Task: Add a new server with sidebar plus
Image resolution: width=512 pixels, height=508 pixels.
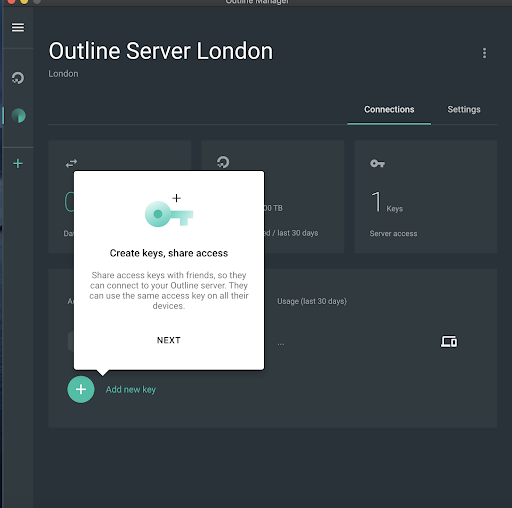Action: click(x=18, y=164)
